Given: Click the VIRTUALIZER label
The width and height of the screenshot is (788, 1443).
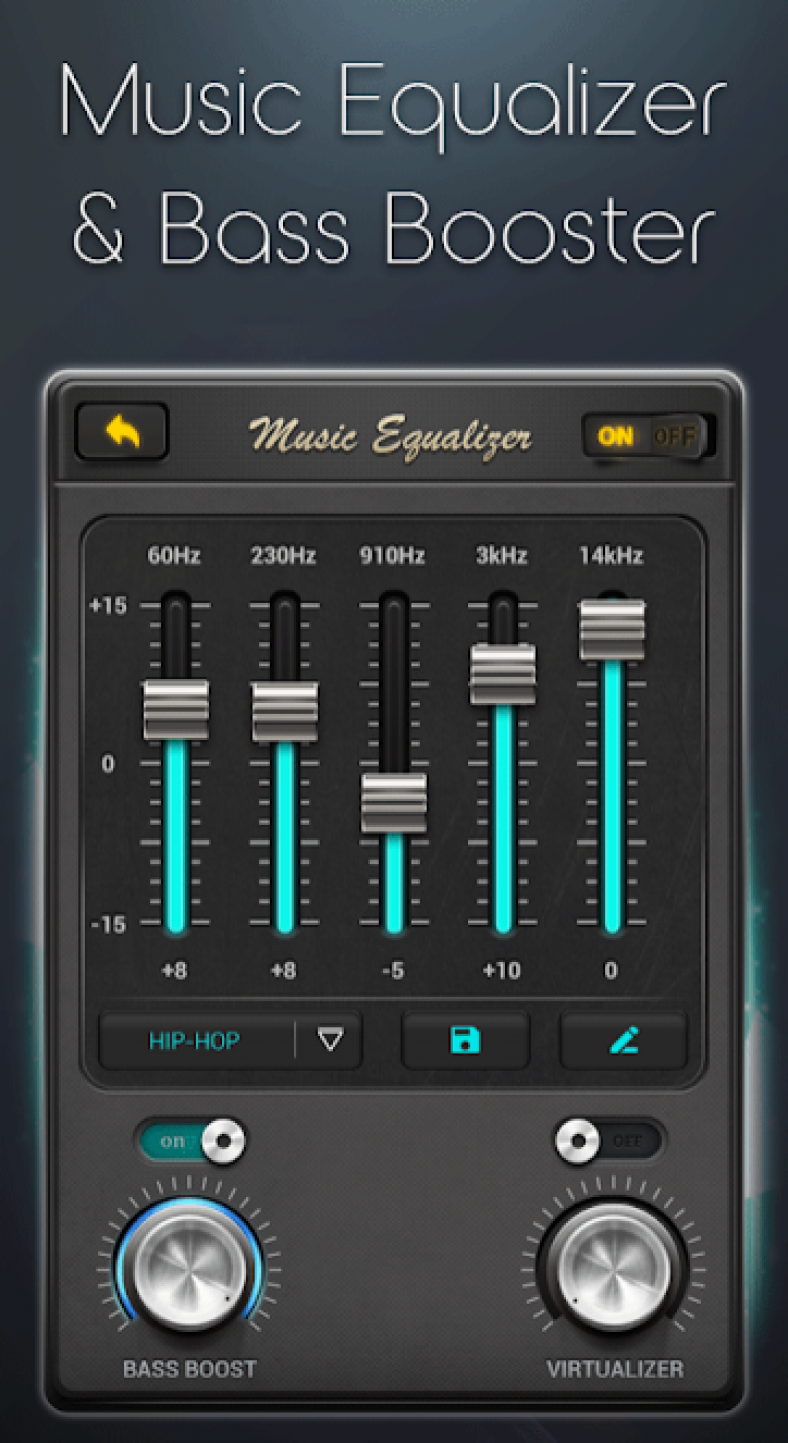Looking at the screenshot, I should (x=615, y=1369).
